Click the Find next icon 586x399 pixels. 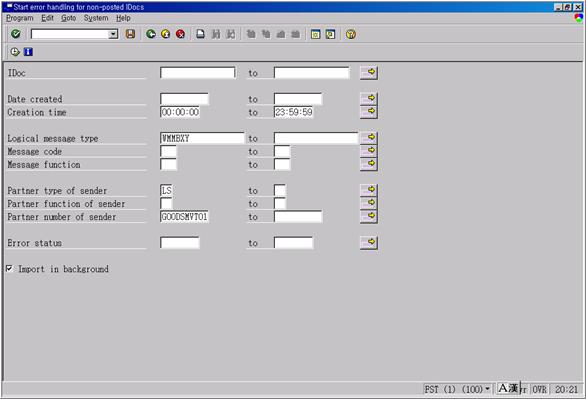(x=231, y=34)
